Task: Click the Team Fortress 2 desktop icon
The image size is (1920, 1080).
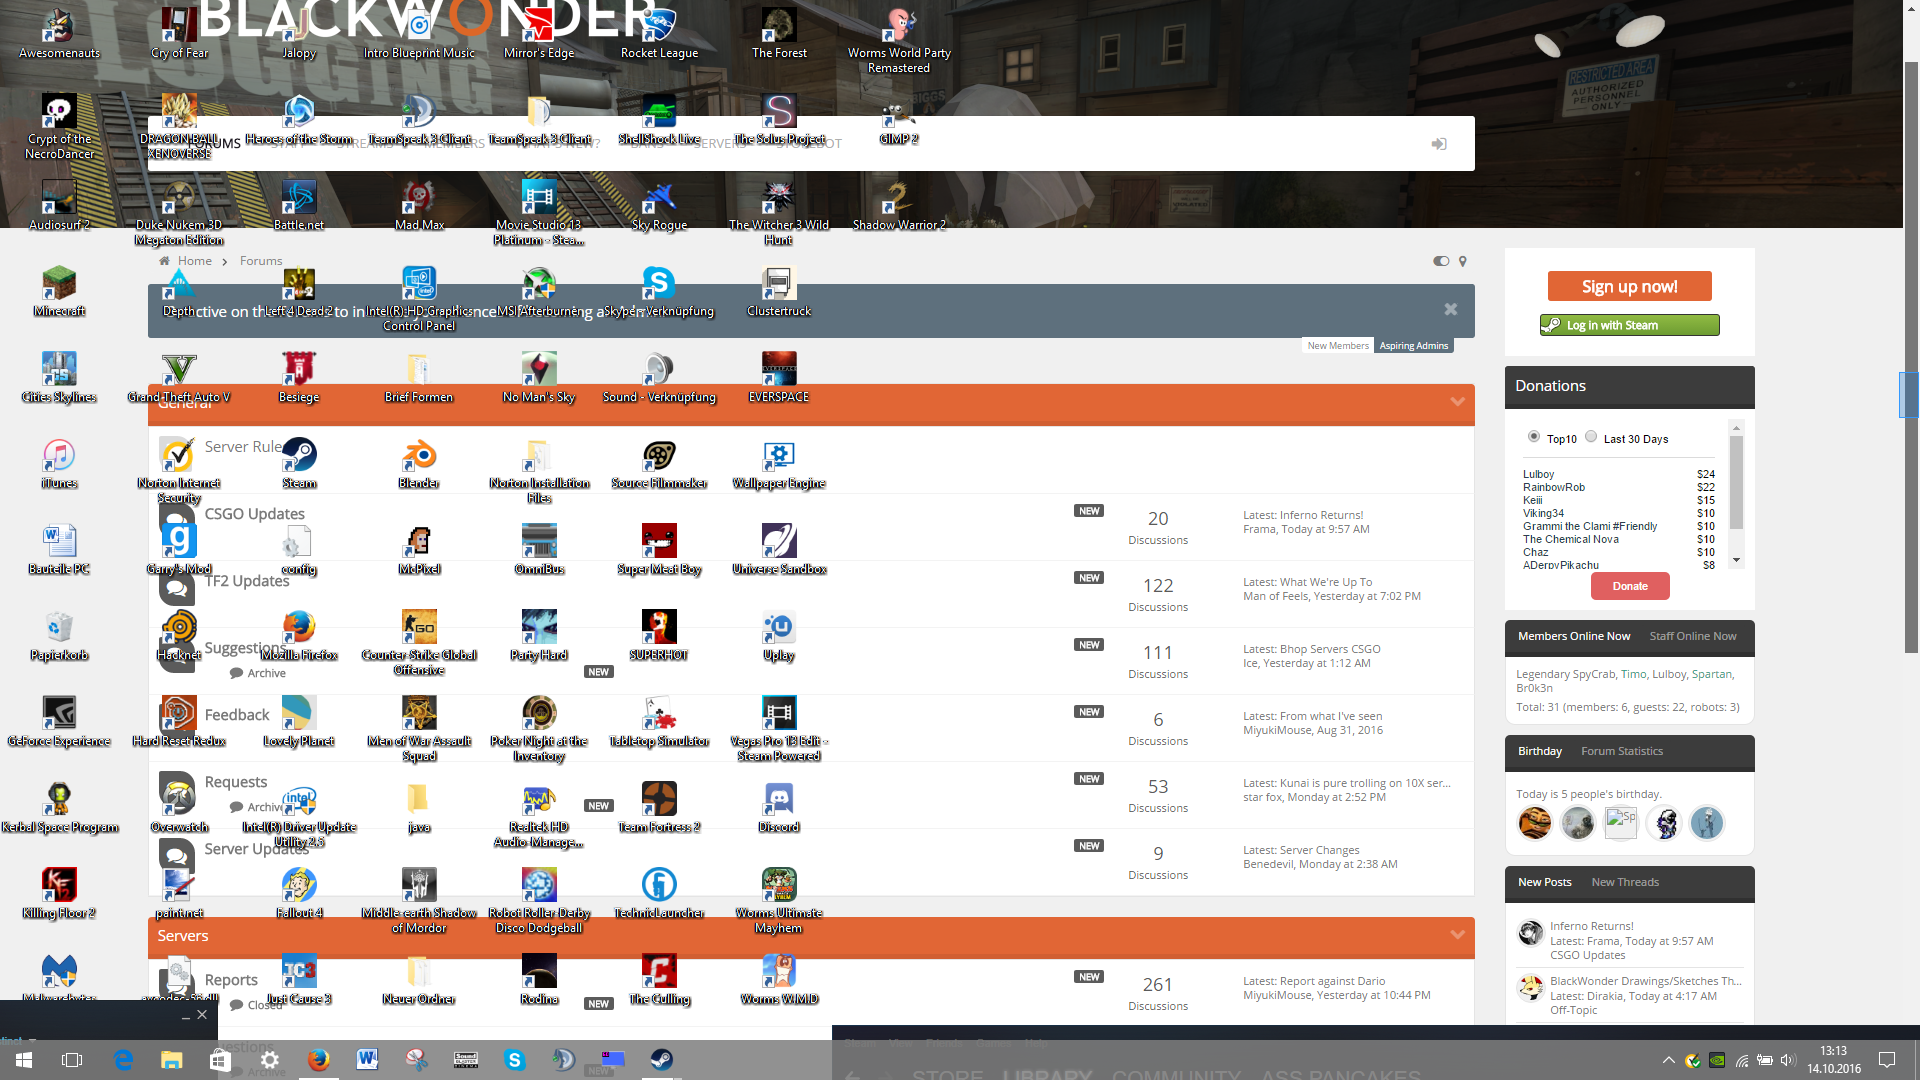Action: (659, 807)
